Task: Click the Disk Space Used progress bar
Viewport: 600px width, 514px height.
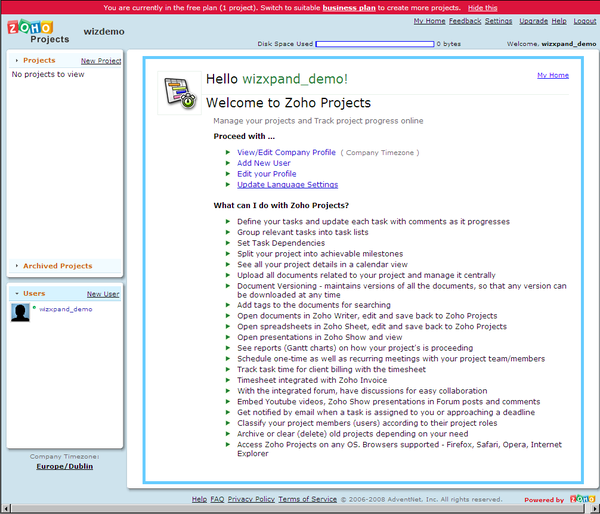Action: tap(375, 44)
